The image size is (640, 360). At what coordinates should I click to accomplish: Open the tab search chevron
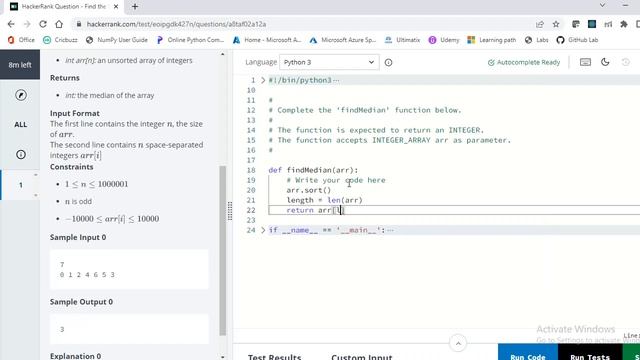pyautogui.click(x=602, y=5)
